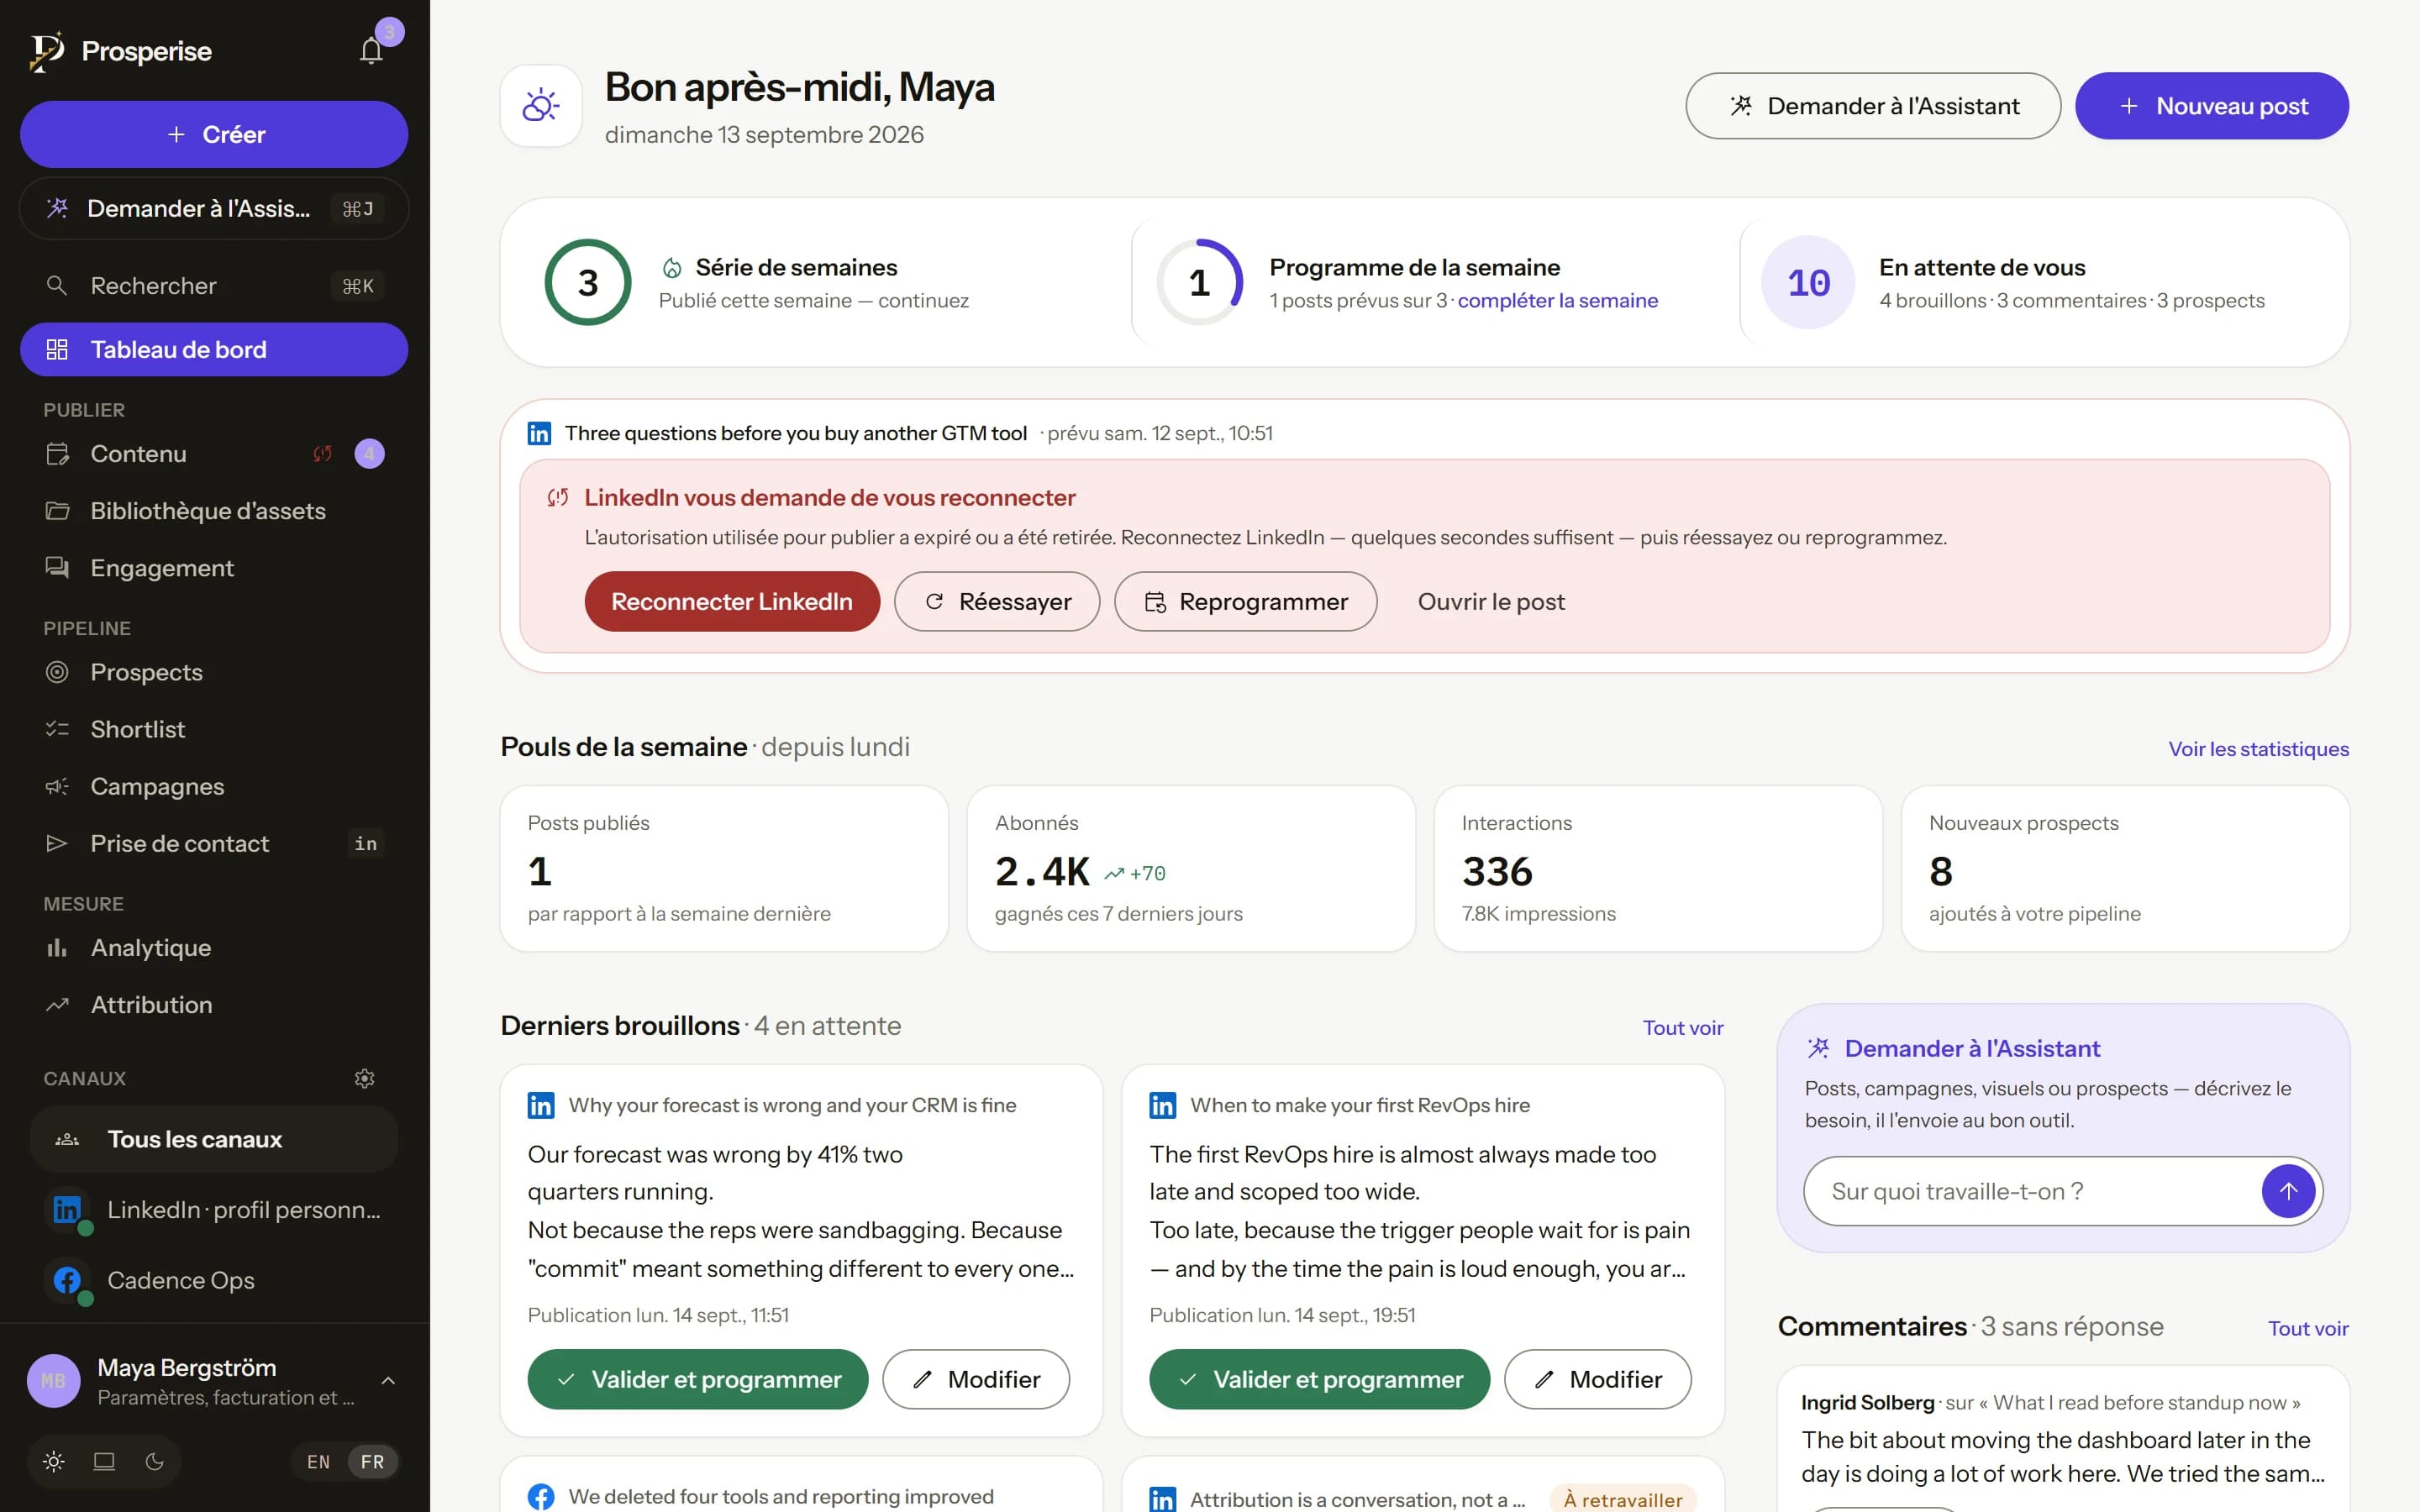Click LinkedIn icon on forecast draft
The image size is (2420, 1512).
coord(541,1105)
